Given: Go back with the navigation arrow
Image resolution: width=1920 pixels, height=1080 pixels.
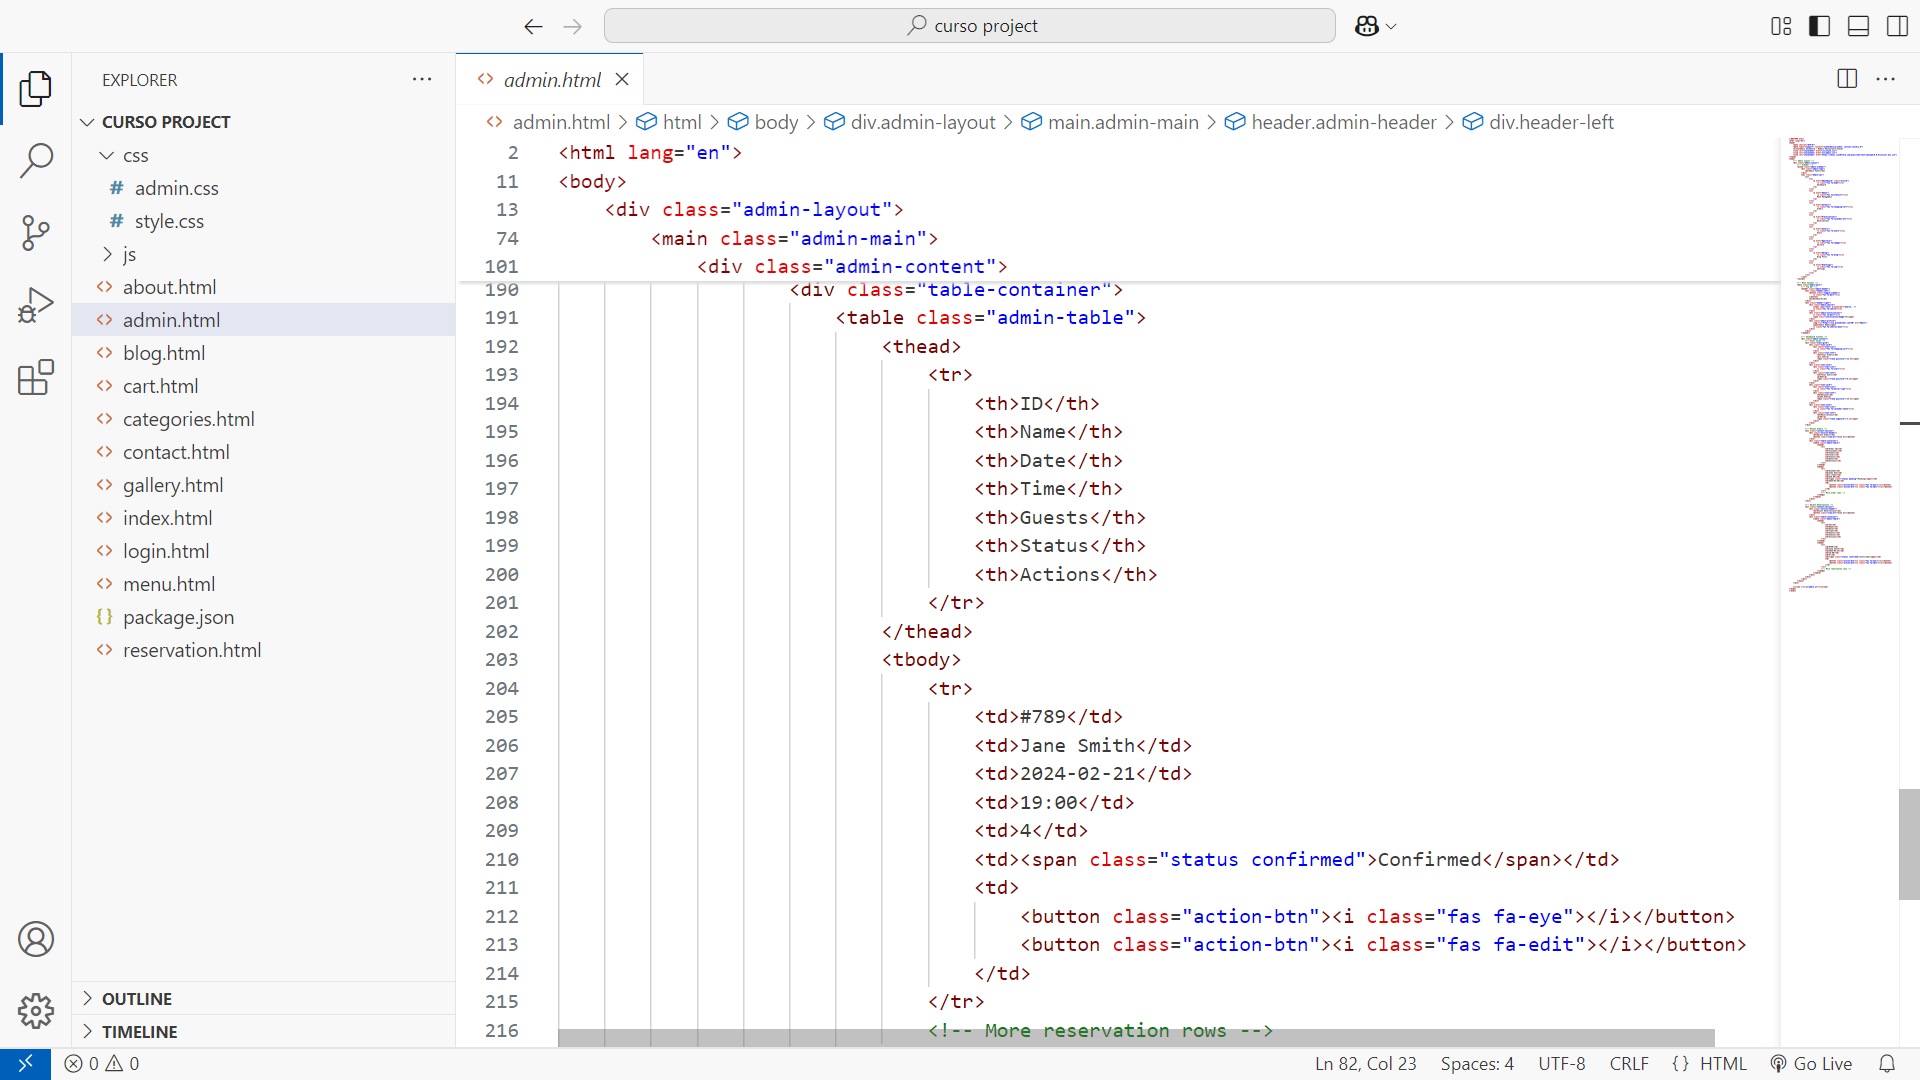Looking at the screenshot, I should click(x=533, y=26).
